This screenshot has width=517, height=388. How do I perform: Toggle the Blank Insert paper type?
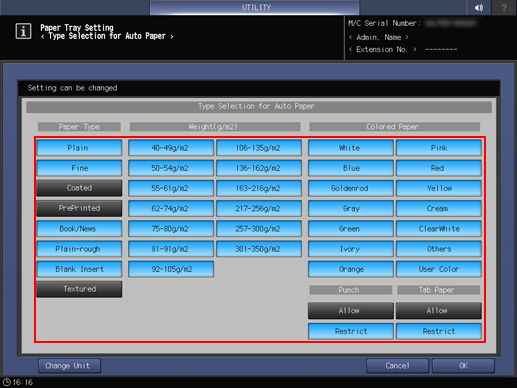[x=79, y=269]
